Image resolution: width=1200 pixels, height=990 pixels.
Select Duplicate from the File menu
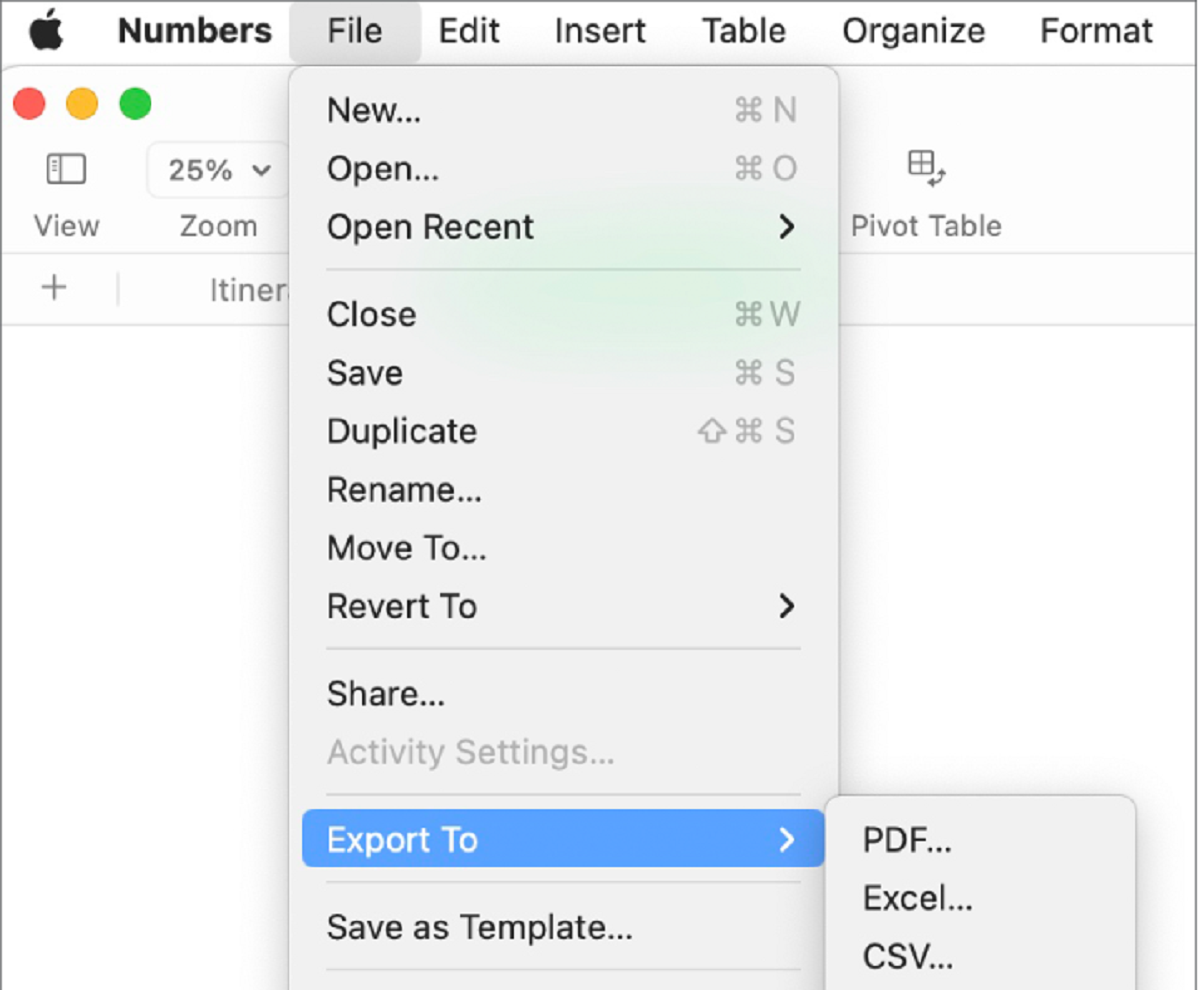pos(401,431)
